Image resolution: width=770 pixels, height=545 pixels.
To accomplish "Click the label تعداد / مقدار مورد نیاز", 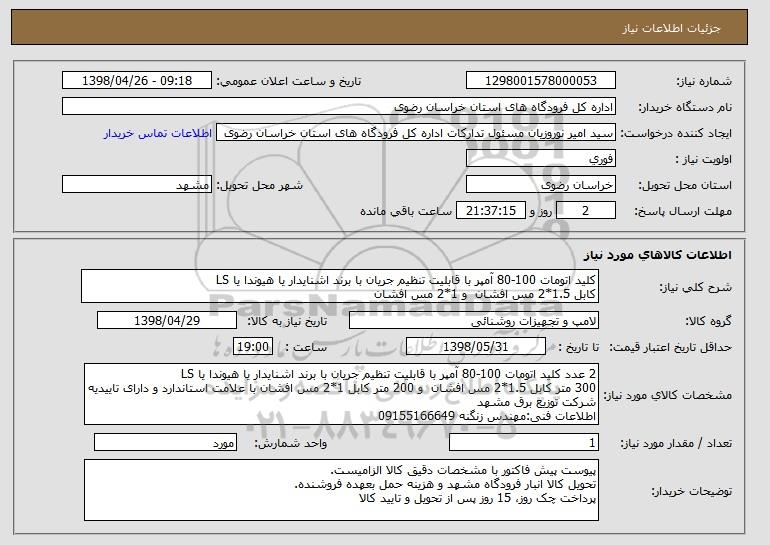I will [x=676, y=443].
